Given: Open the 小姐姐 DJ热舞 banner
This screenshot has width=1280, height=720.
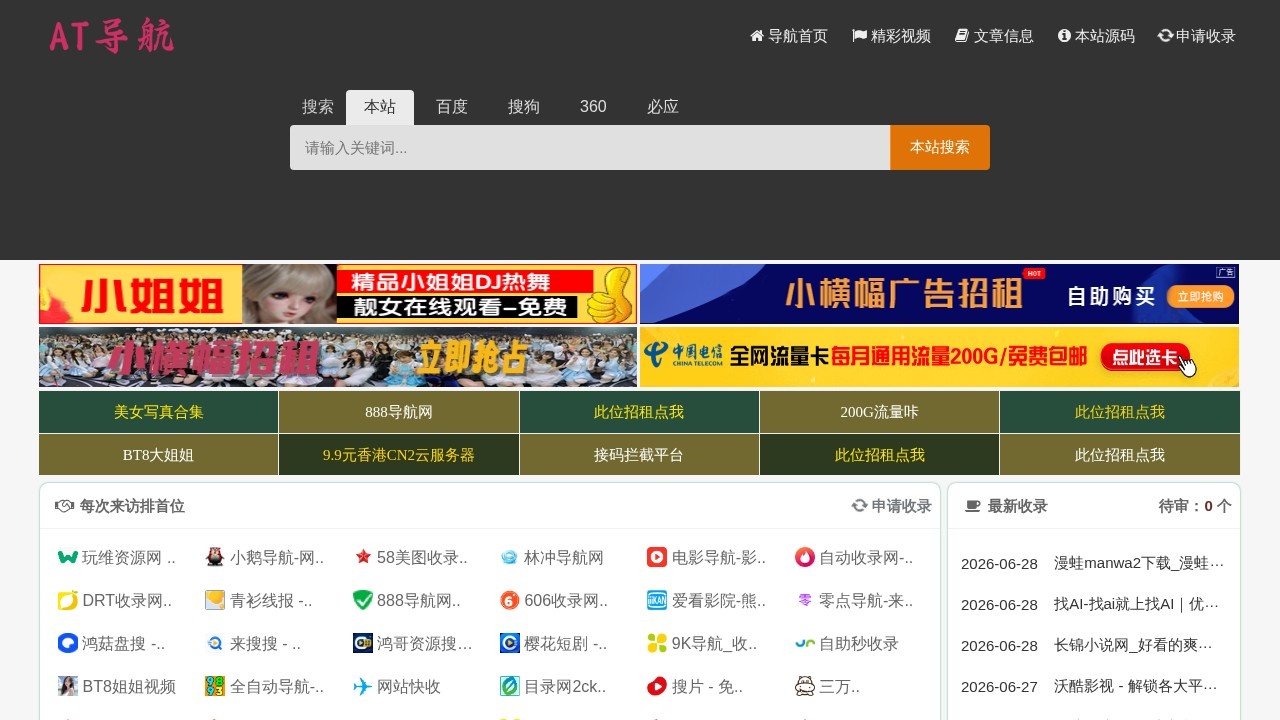Looking at the screenshot, I should coord(338,294).
